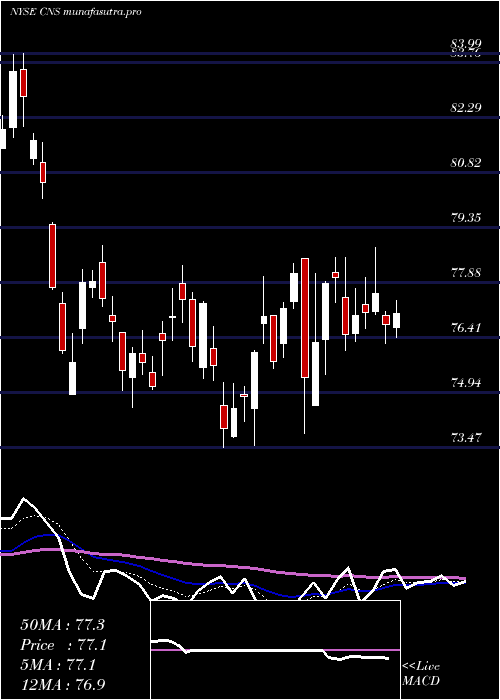Click the NYSE CNS munafasutra.pro title text
The image size is (500, 700).
tap(75, 12)
